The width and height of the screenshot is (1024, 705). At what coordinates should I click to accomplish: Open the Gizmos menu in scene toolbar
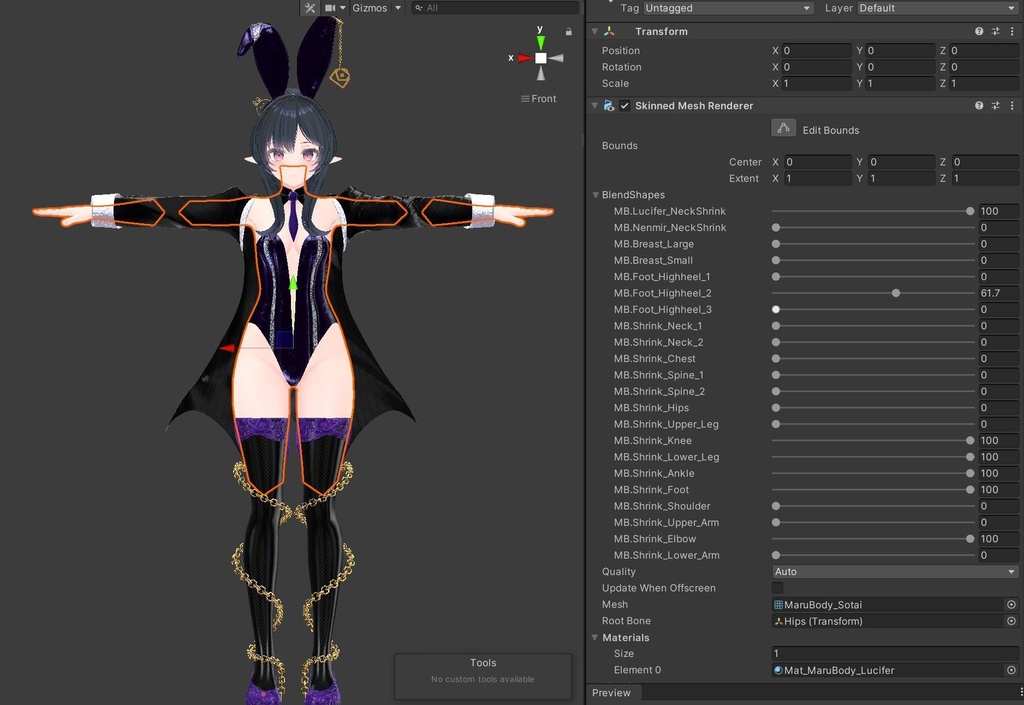click(x=375, y=7)
